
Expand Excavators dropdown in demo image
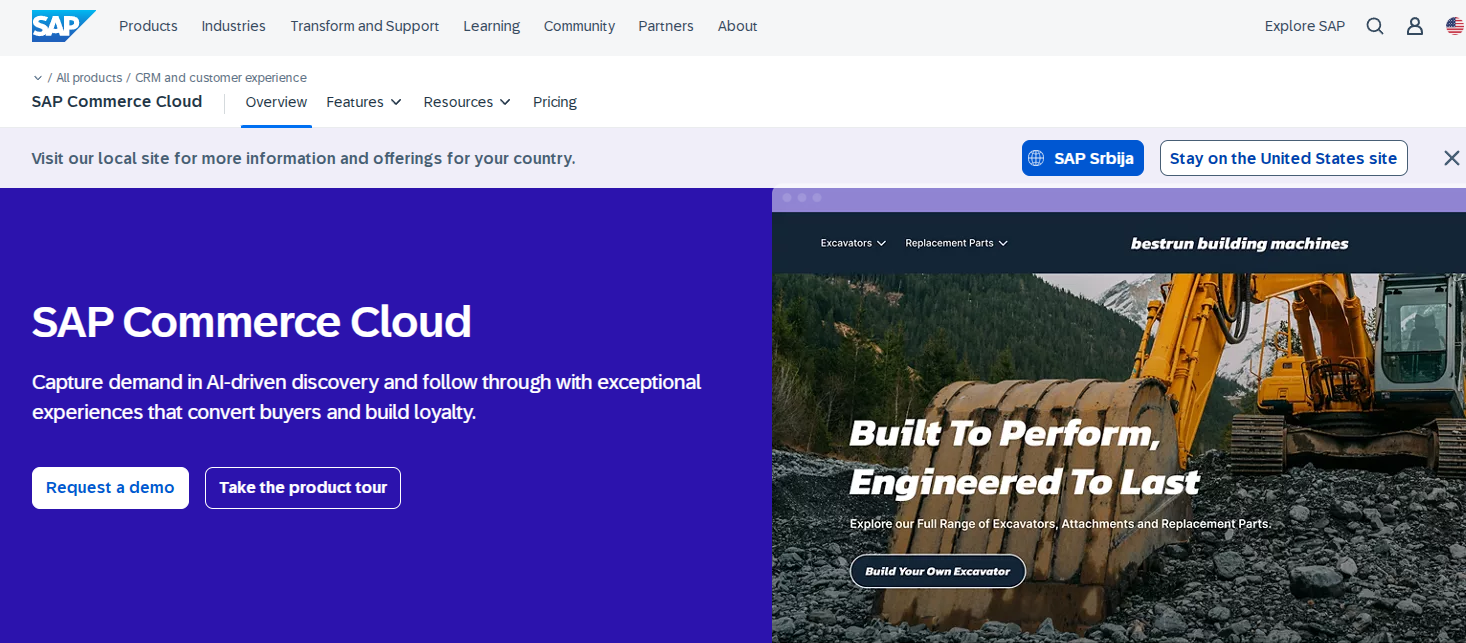pos(853,243)
